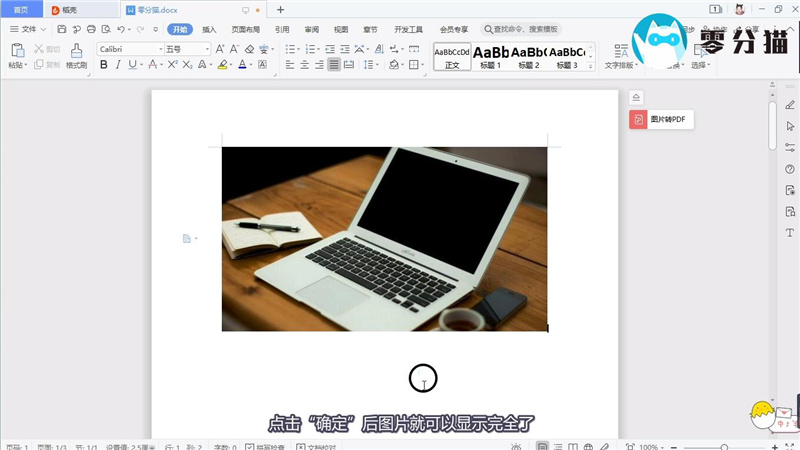Viewport: 800px width, 450px height.
Task: Click the save icon in quick access toolbar
Action: click(61, 30)
